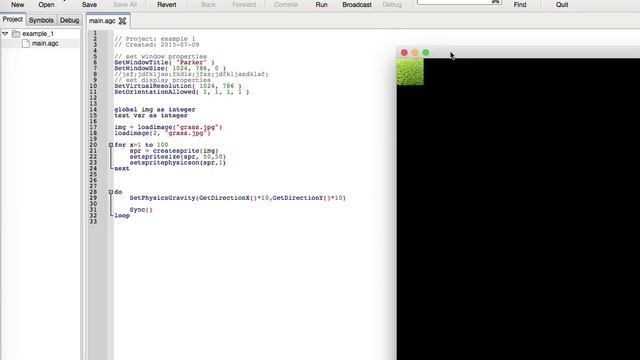The height and width of the screenshot is (360, 640).
Task: Click the Save All toolbar button
Action: [x=124, y=4]
